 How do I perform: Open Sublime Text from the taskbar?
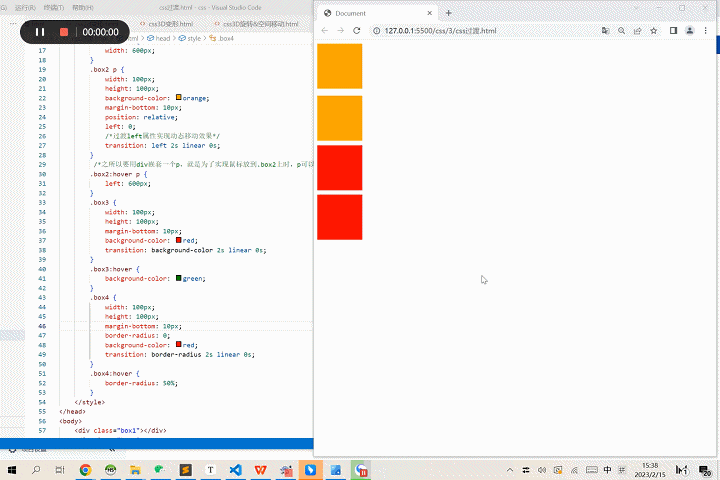pyautogui.click(x=186, y=470)
